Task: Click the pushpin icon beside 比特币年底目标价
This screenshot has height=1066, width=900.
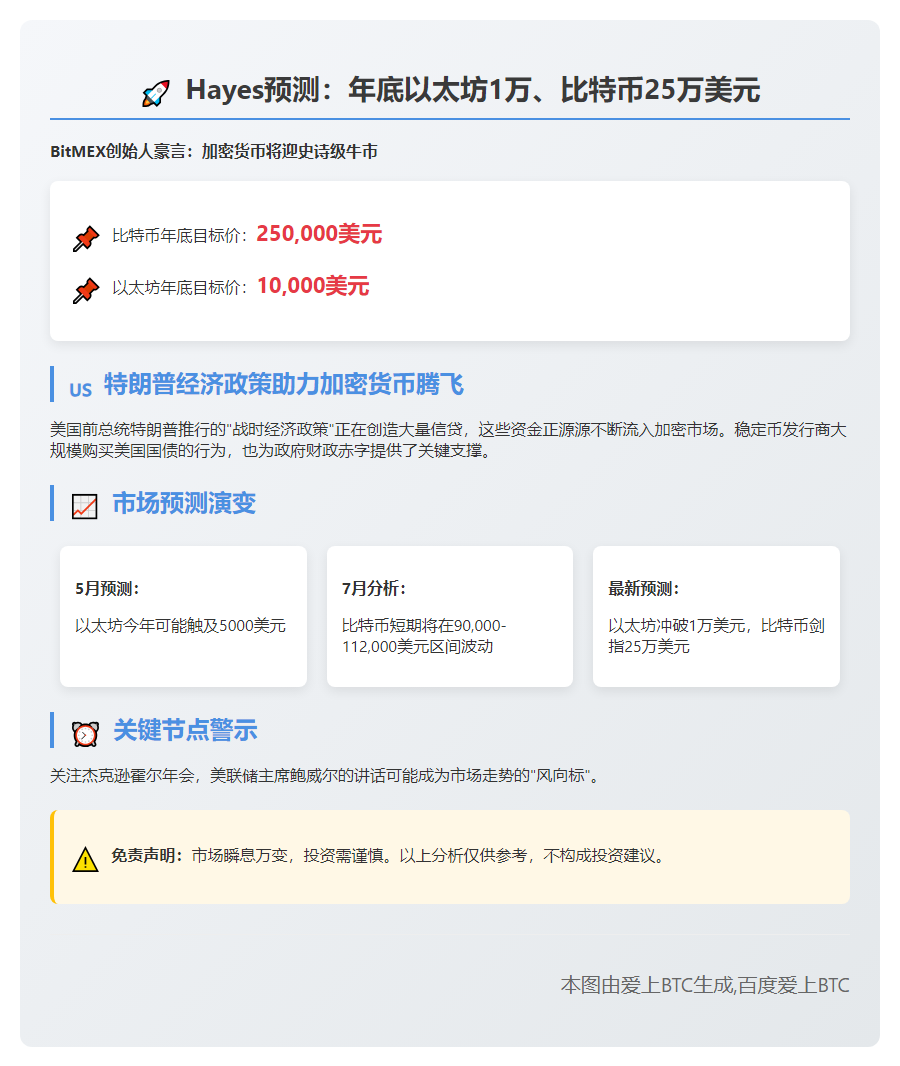Action: (86, 239)
